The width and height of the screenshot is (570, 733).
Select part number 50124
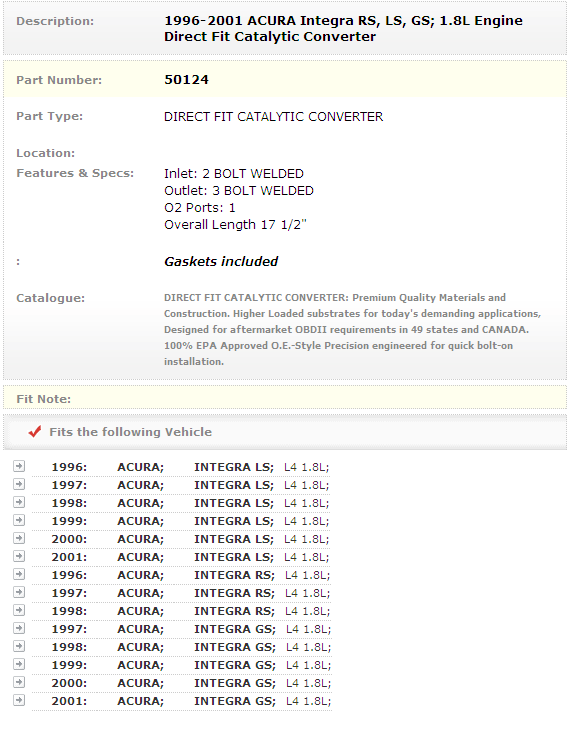pos(186,80)
